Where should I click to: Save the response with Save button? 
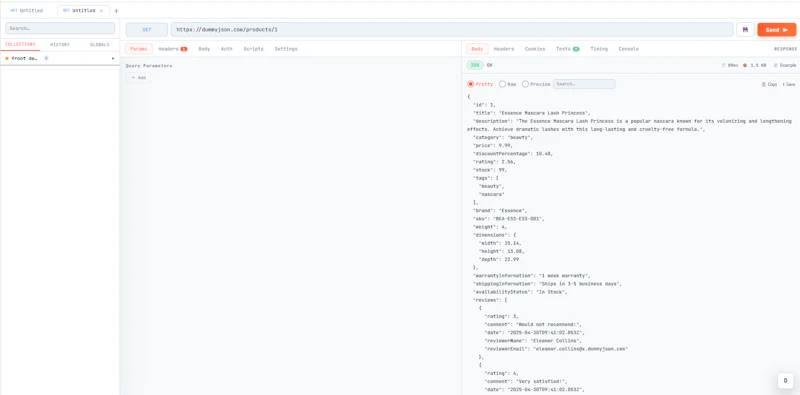click(x=789, y=84)
